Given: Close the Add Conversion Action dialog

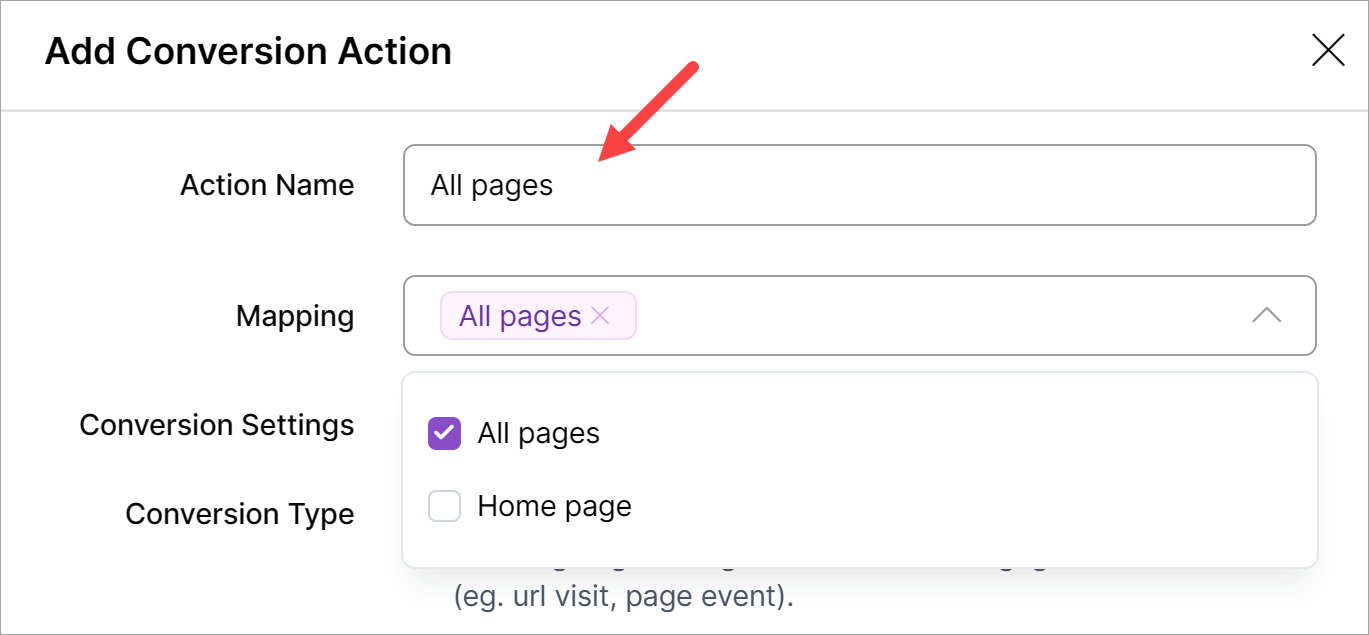Looking at the screenshot, I should click(x=1327, y=50).
